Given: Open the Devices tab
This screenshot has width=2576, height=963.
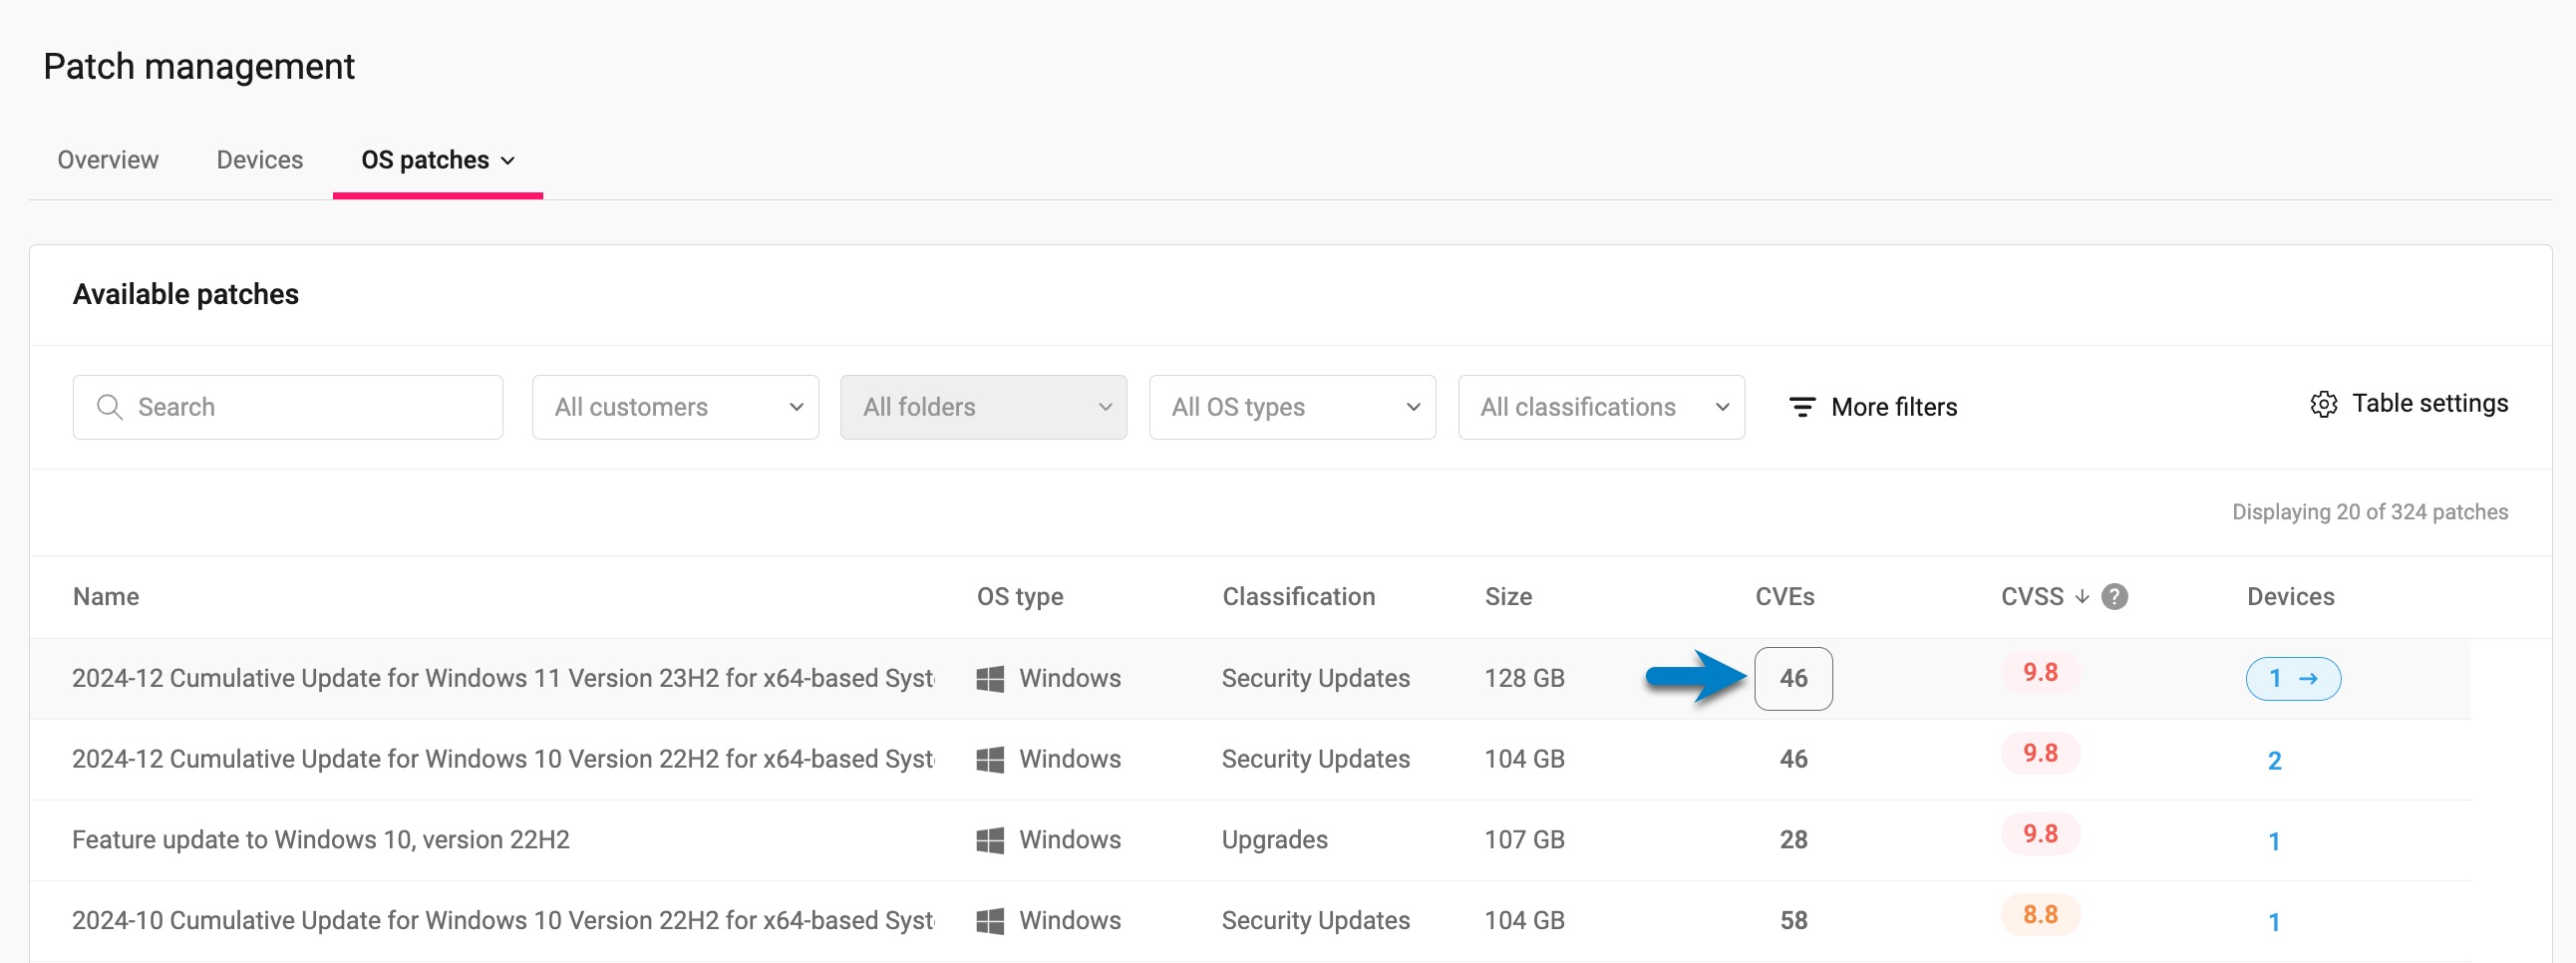Looking at the screenshot, I should click(x=259, y=160).
